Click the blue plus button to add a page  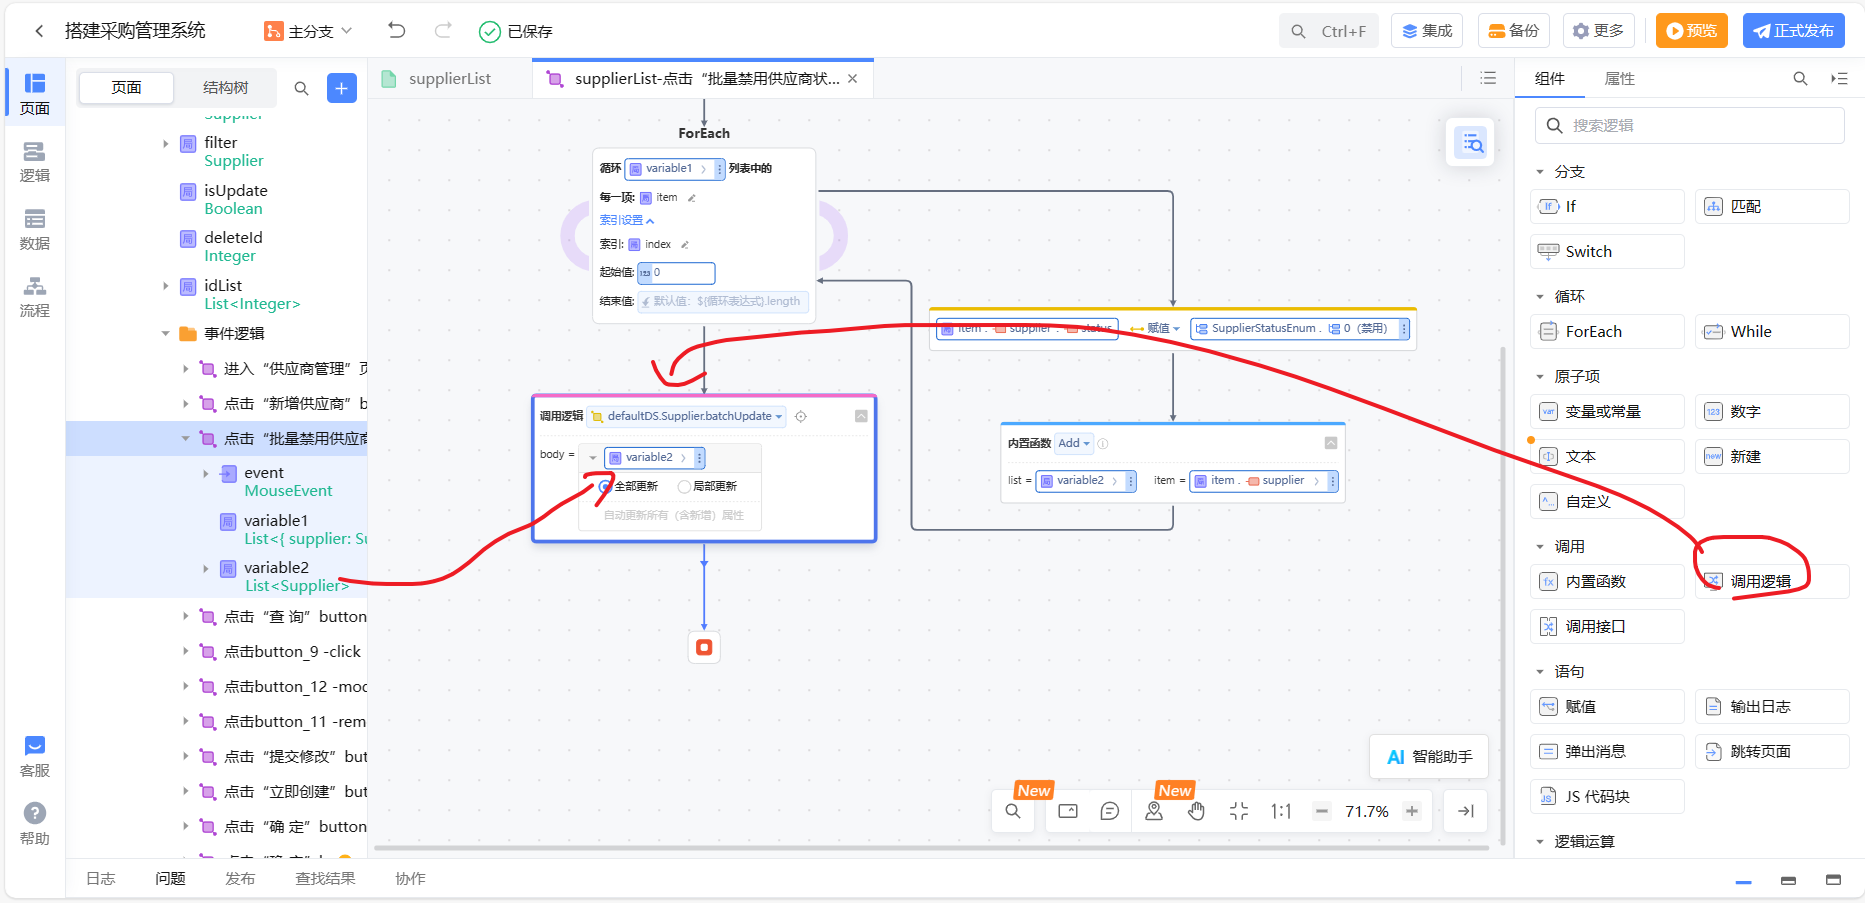tap(341, 88)
